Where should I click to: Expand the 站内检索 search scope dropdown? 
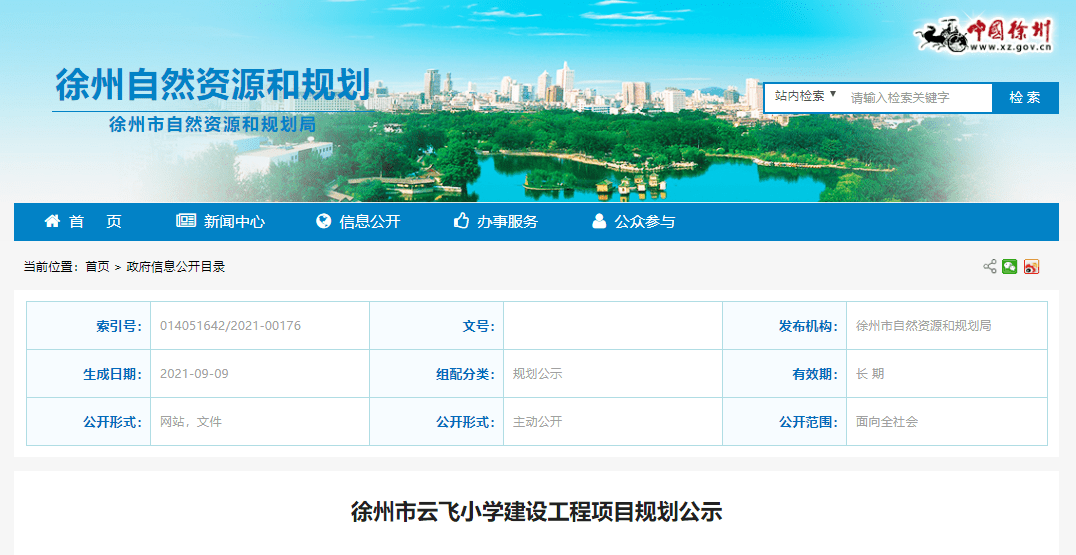pos(805,97)
